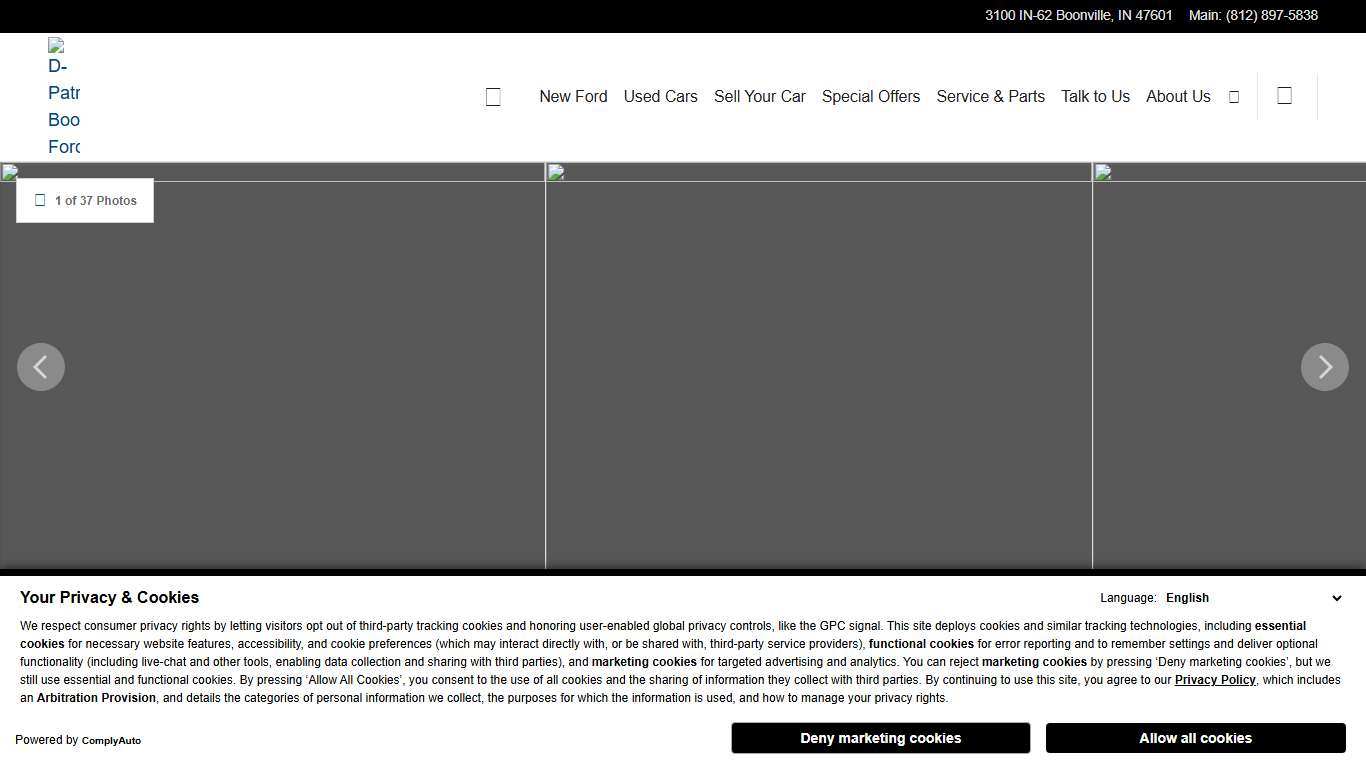Click the rightmost icon in the header

pos(1285,96)
